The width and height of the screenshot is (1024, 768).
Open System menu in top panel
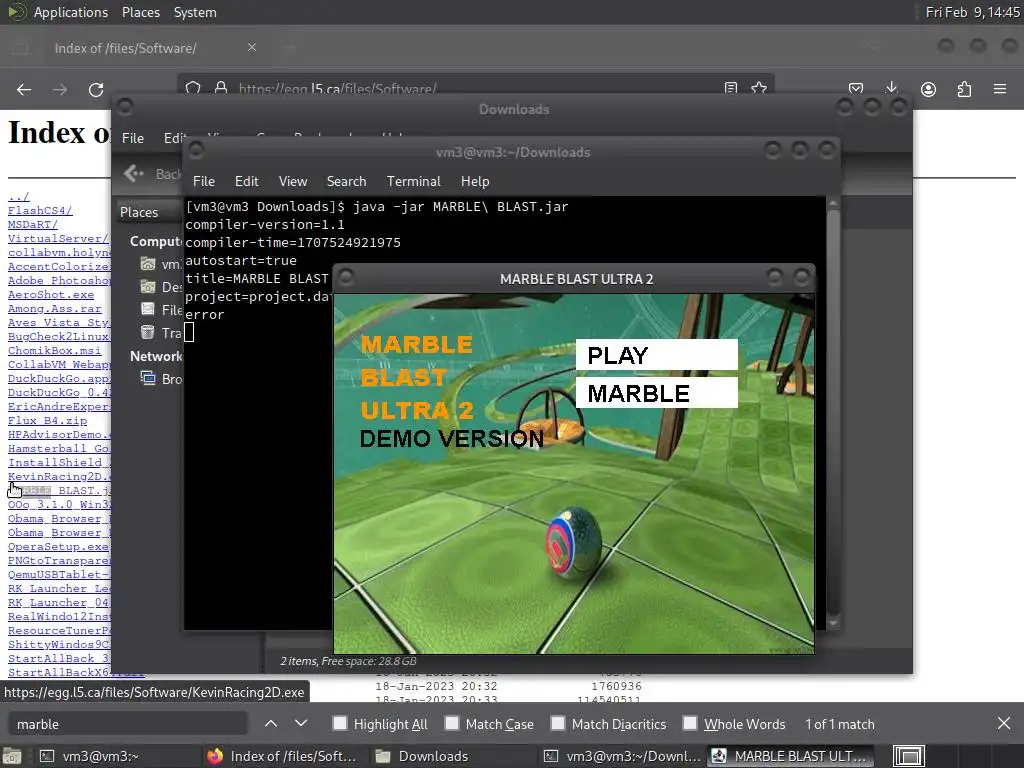[195, 12]
